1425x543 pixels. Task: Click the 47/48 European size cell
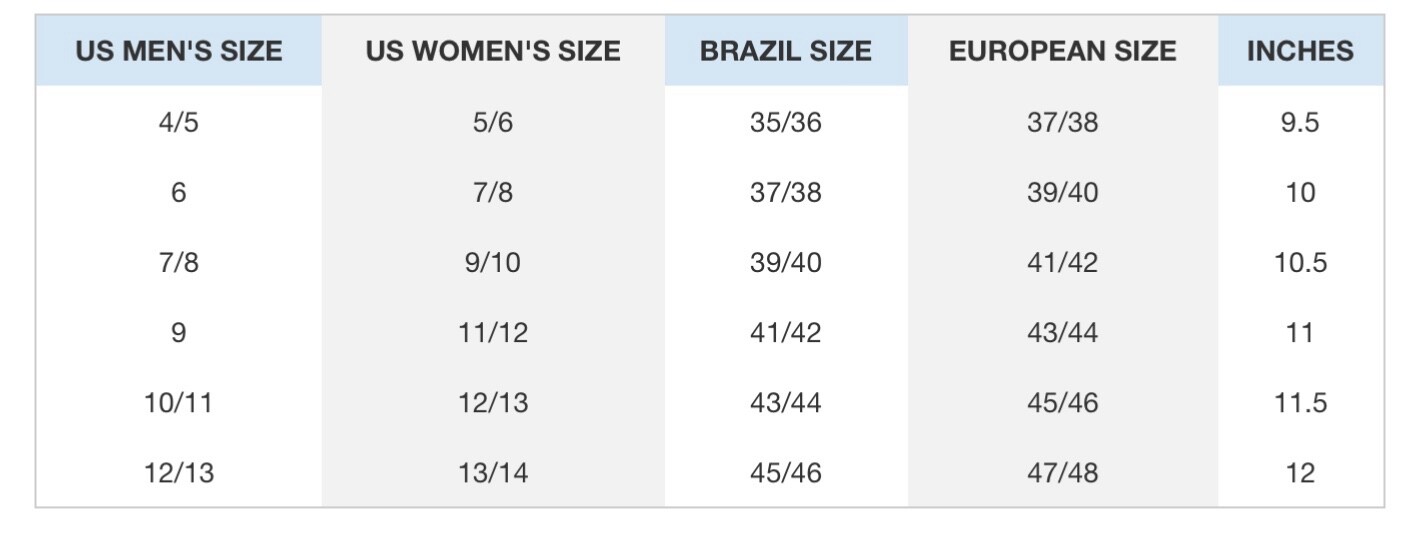1062,473
